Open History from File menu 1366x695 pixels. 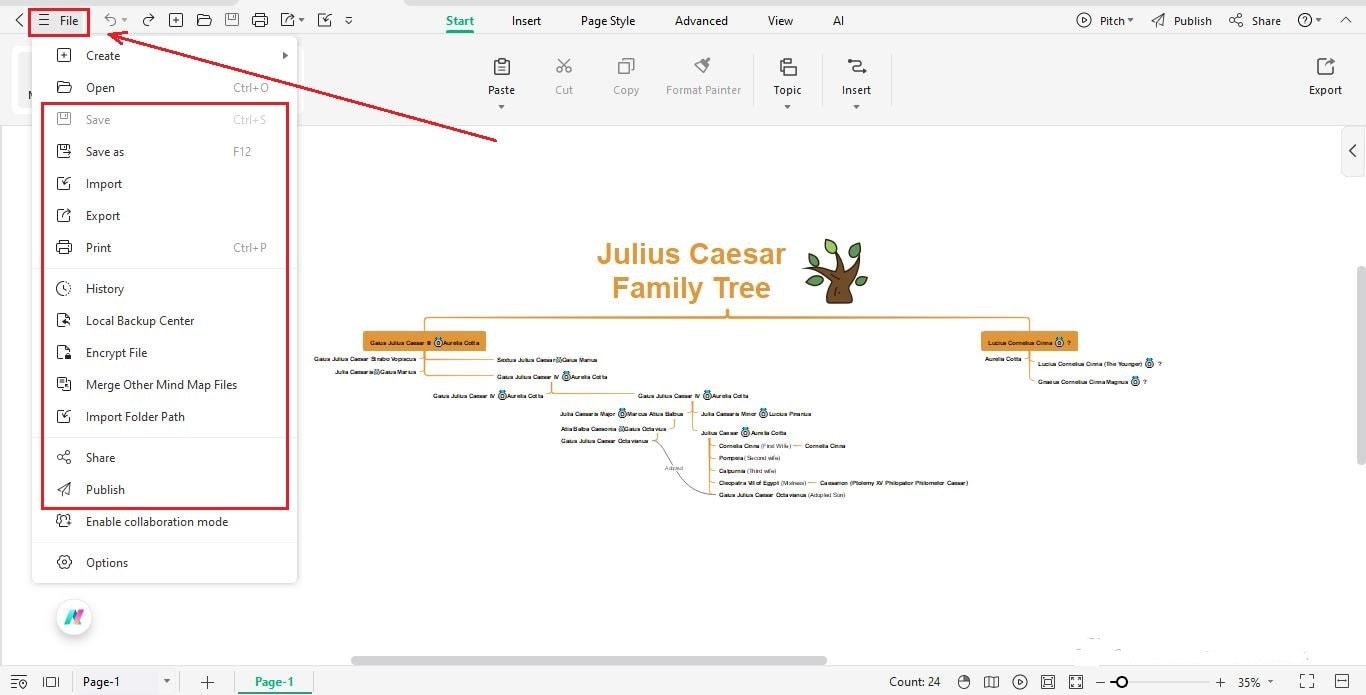(x=165, y=289)
